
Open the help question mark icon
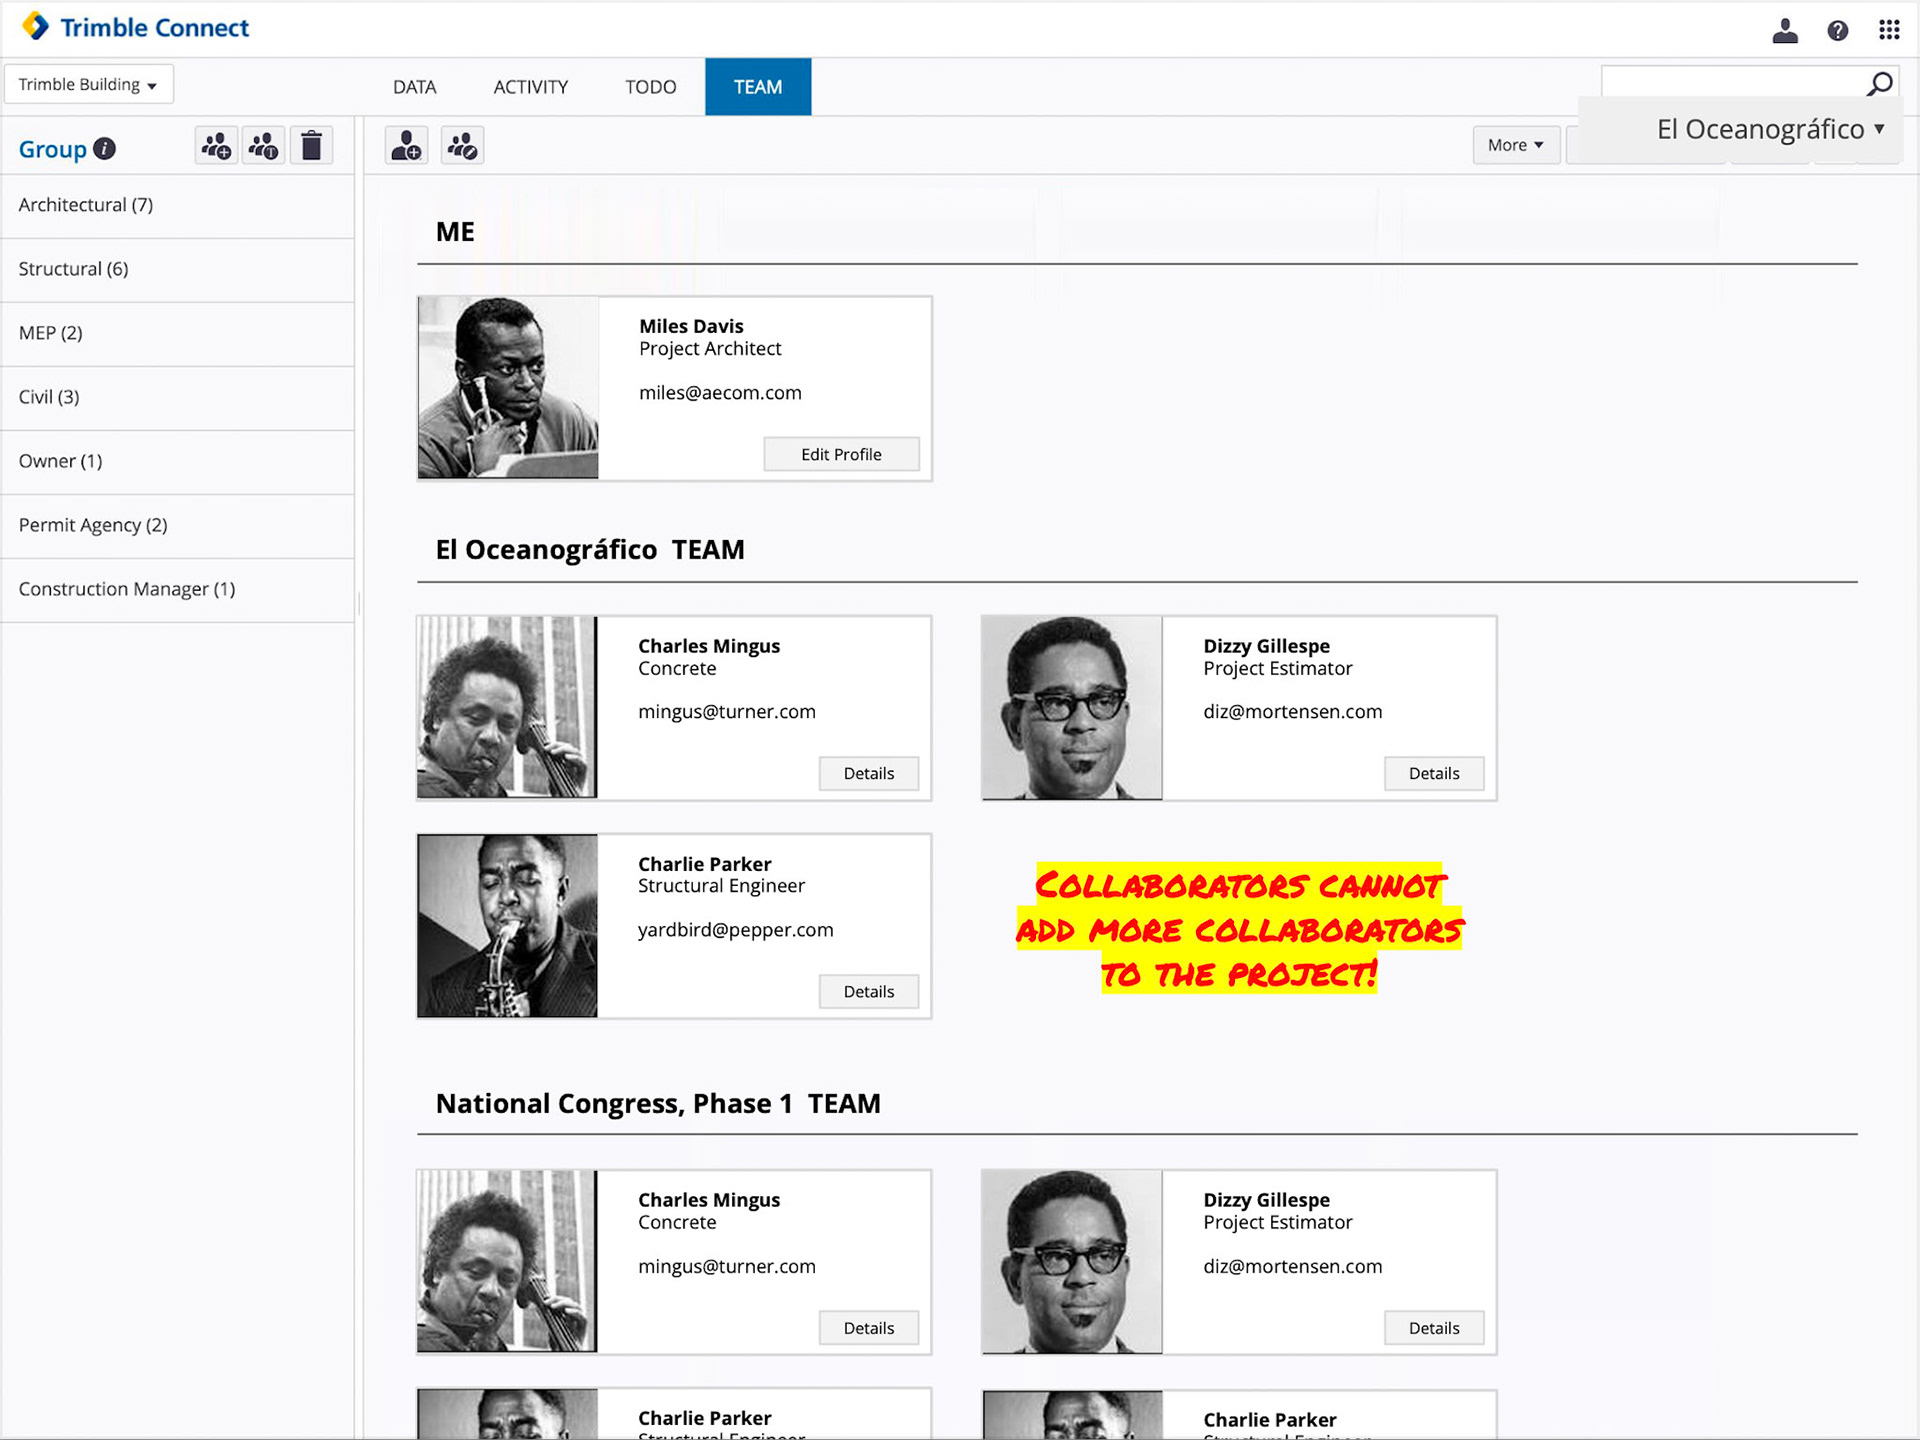[1837, 31]
